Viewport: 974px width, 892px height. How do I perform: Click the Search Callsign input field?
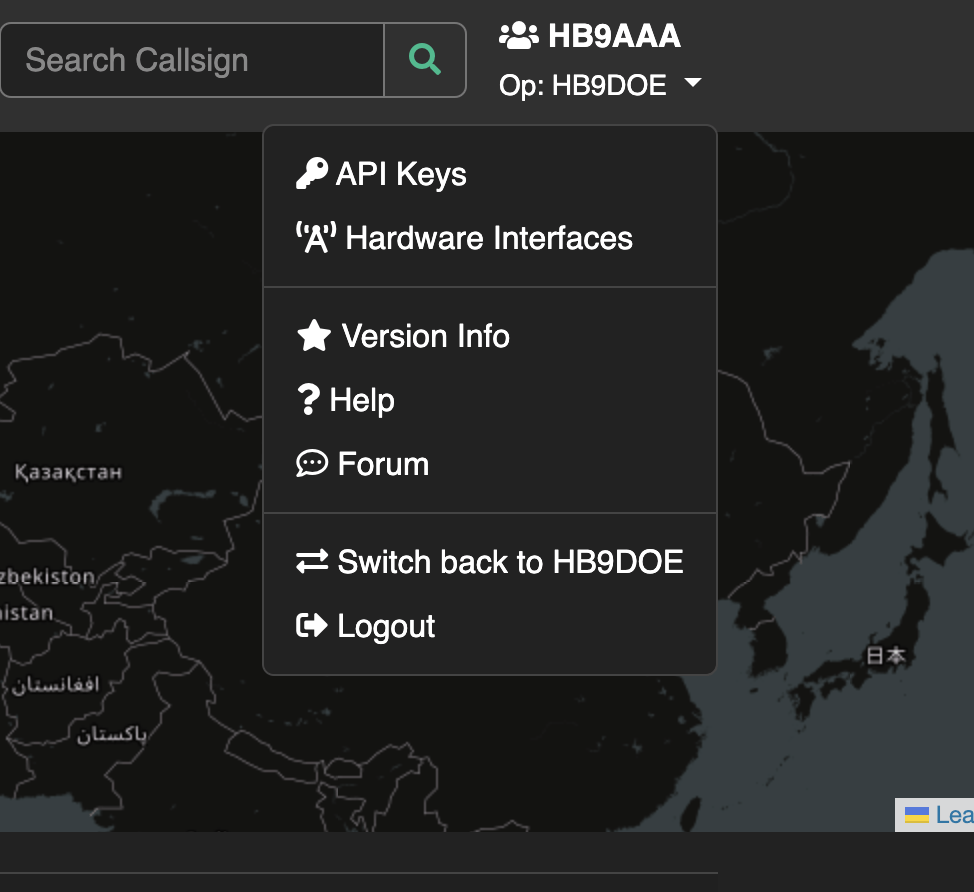coord(193,60)
